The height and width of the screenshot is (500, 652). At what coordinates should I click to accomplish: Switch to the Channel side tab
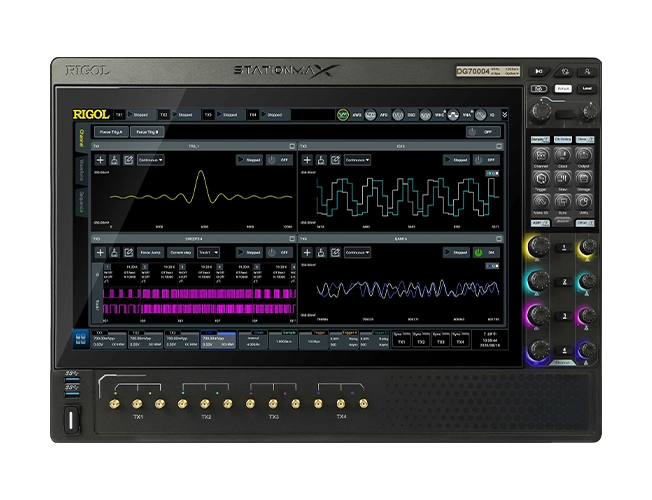pos(82,138)
